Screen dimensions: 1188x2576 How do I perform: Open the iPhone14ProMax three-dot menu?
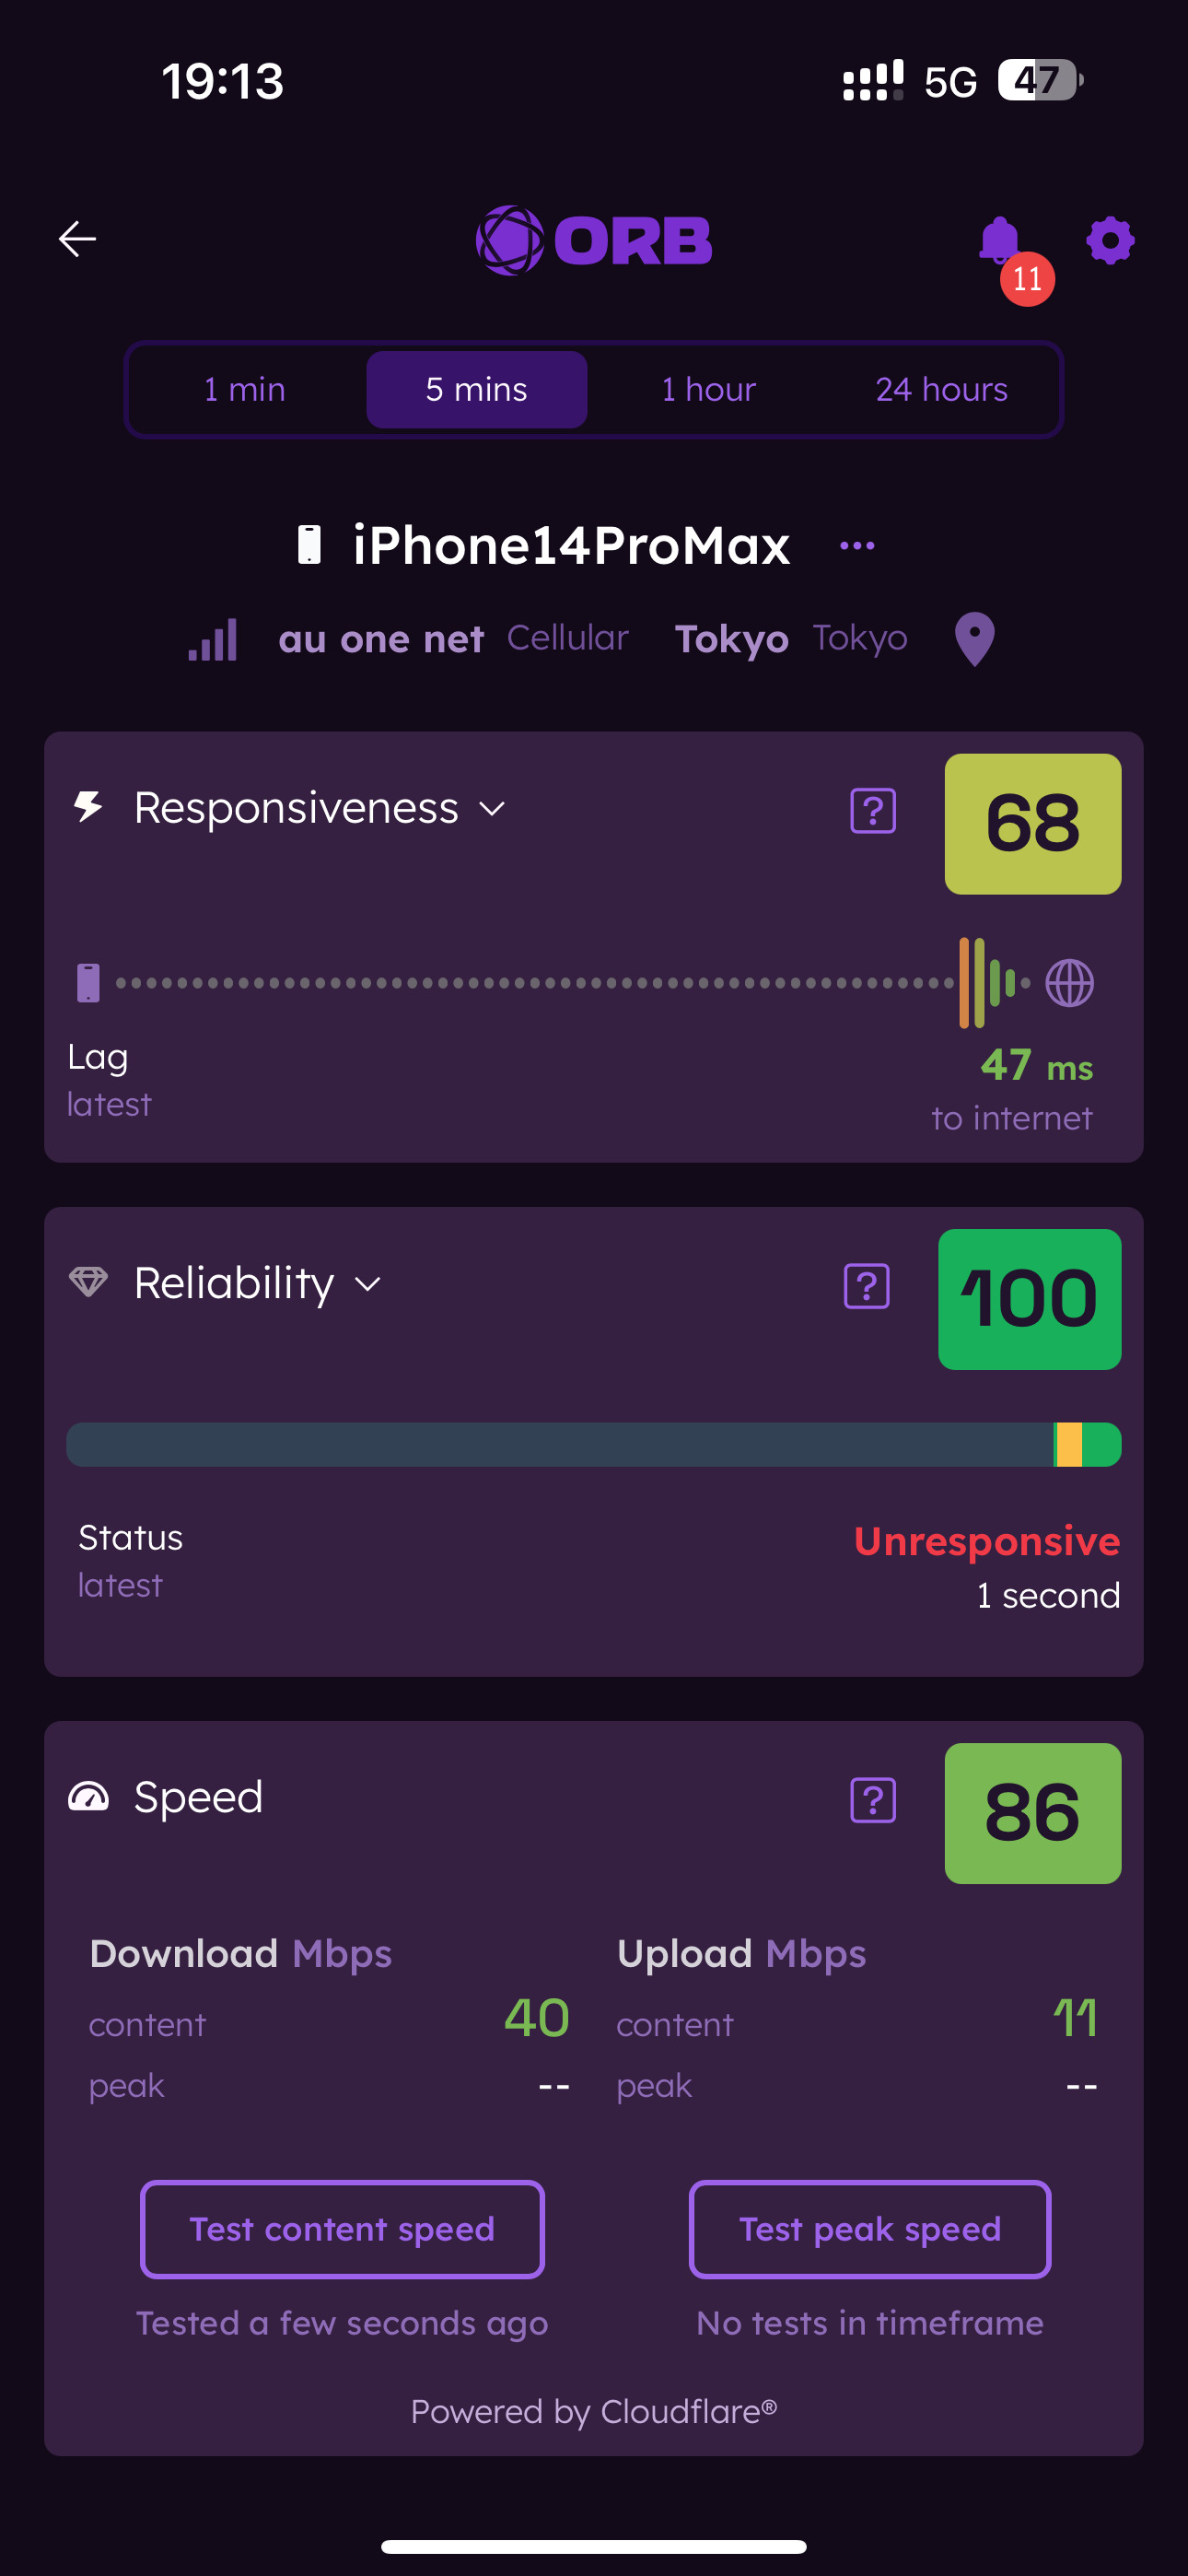point(857,546)
